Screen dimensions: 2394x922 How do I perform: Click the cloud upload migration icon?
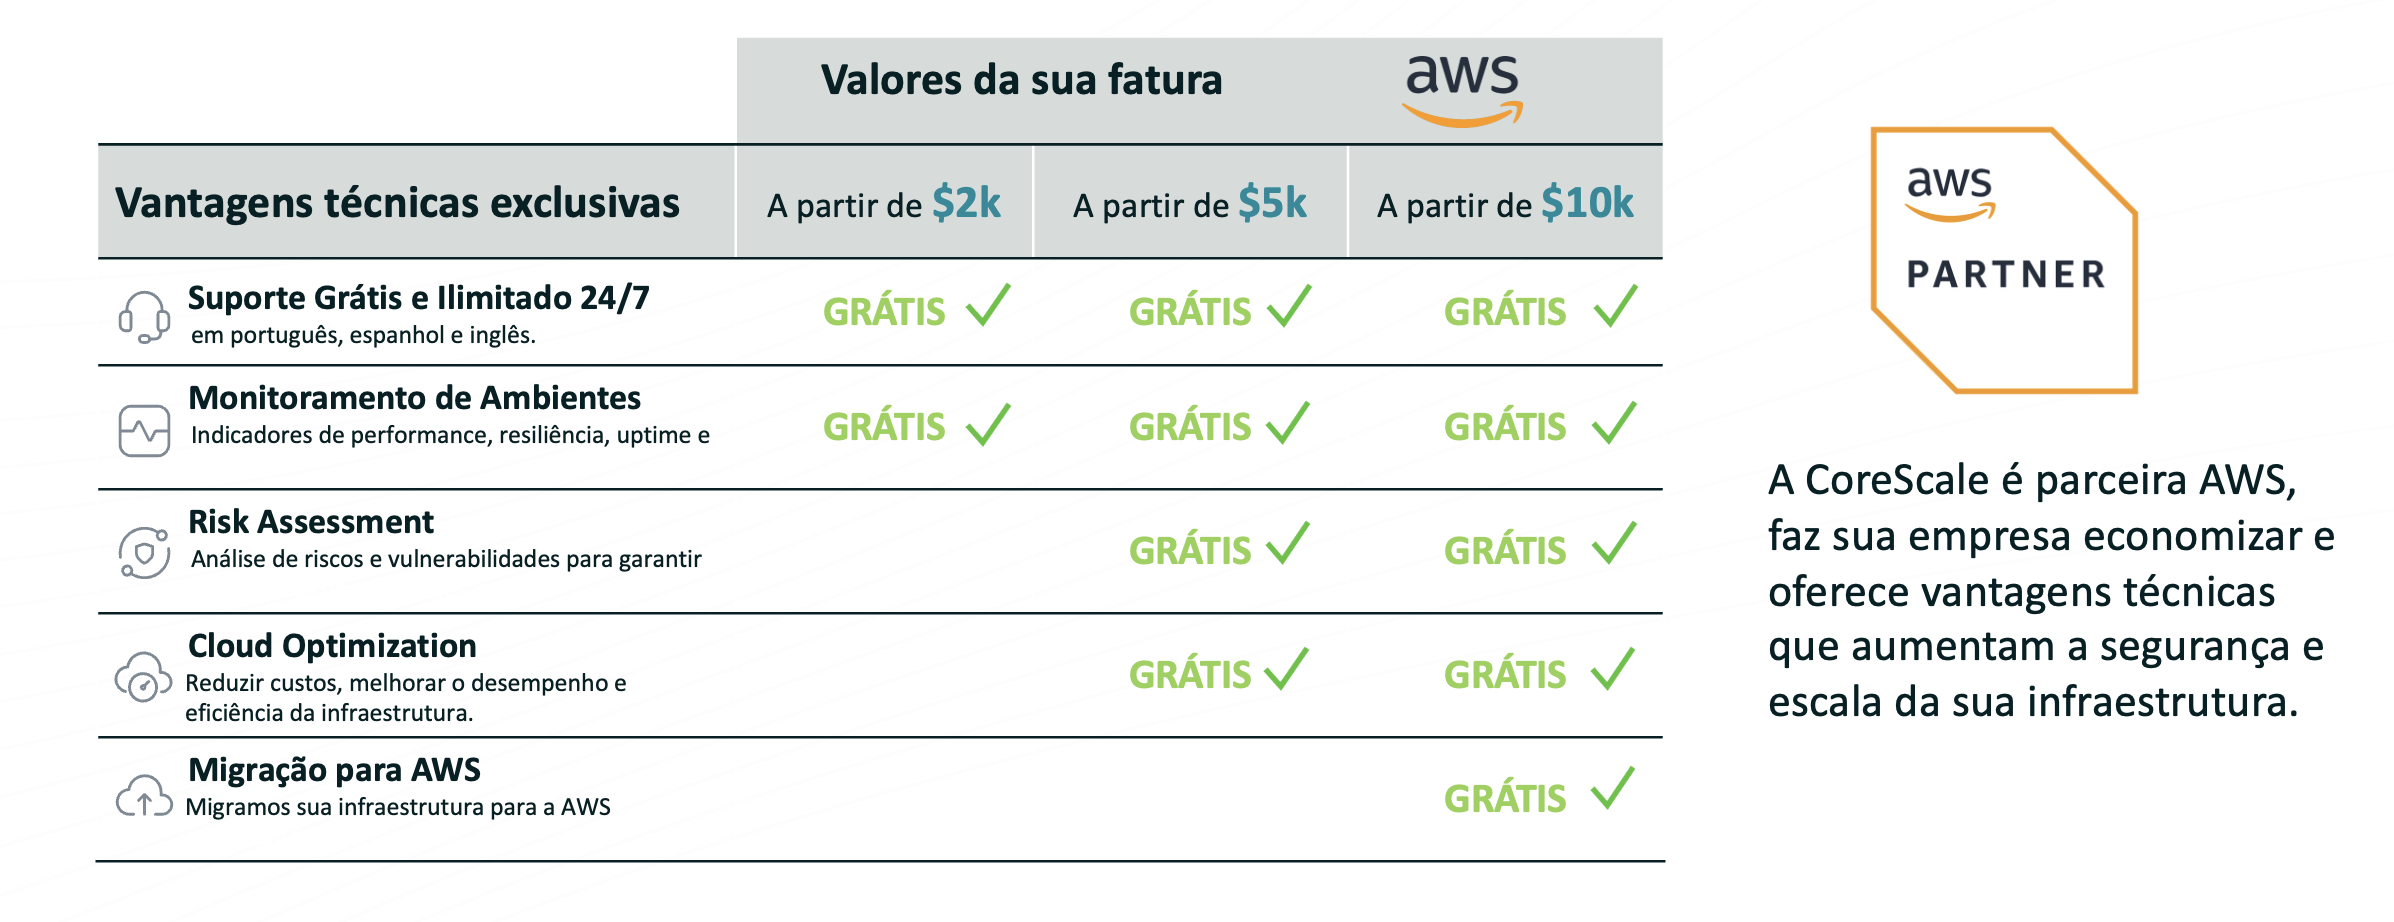tap(144, 797)
